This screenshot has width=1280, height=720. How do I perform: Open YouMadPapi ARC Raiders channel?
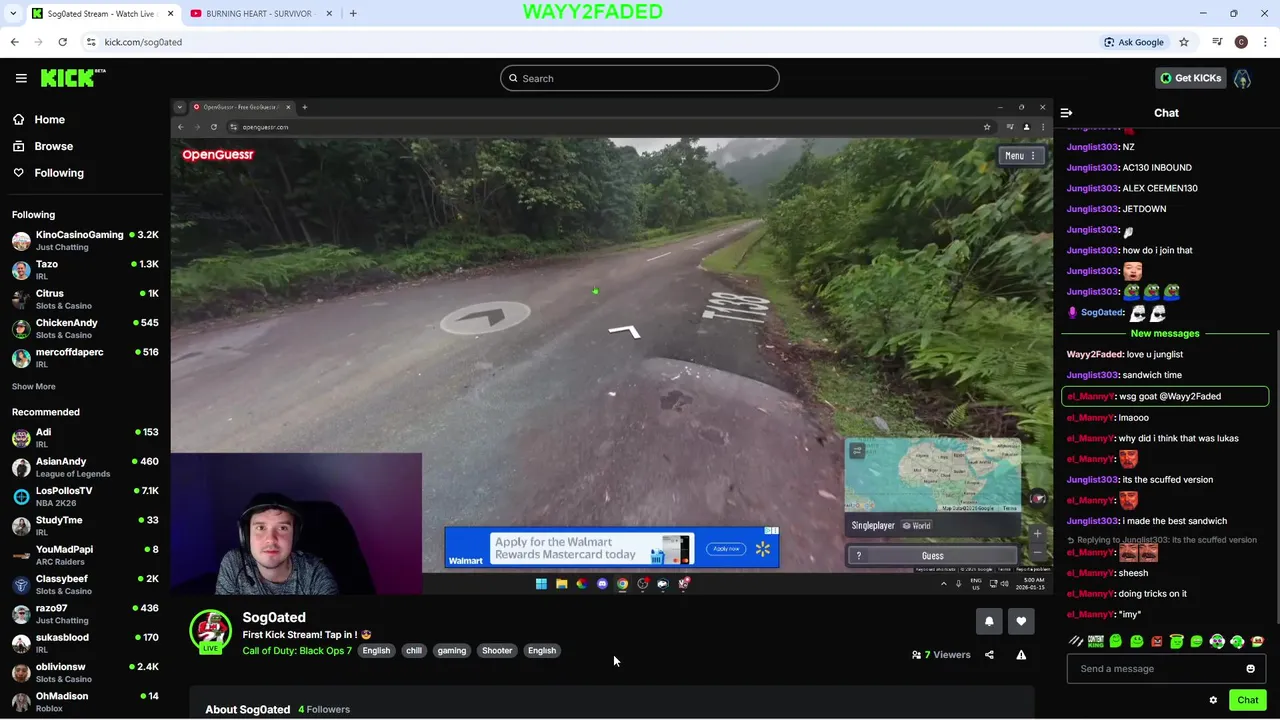(85, 555)
